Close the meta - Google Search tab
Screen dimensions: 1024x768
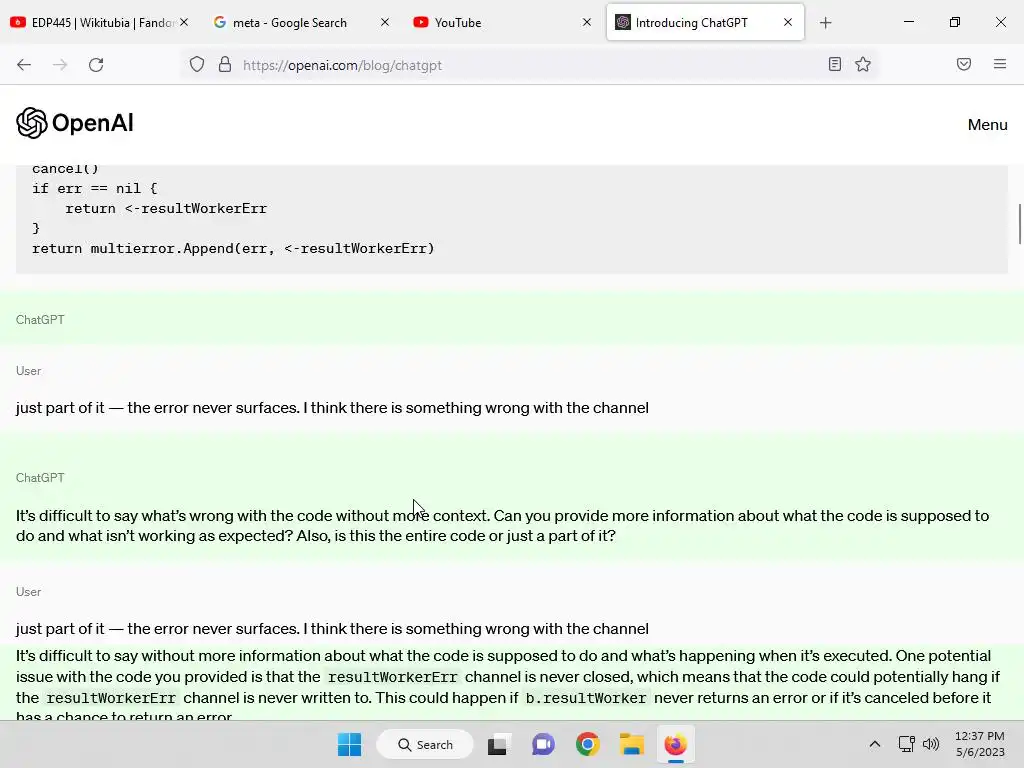385,22
